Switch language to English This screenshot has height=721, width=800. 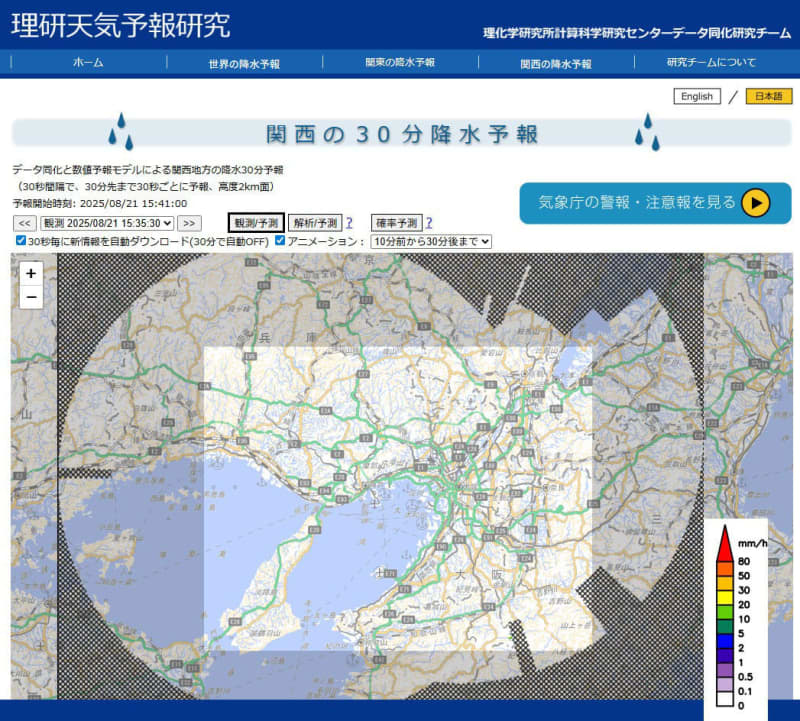[x=696, y=97]
